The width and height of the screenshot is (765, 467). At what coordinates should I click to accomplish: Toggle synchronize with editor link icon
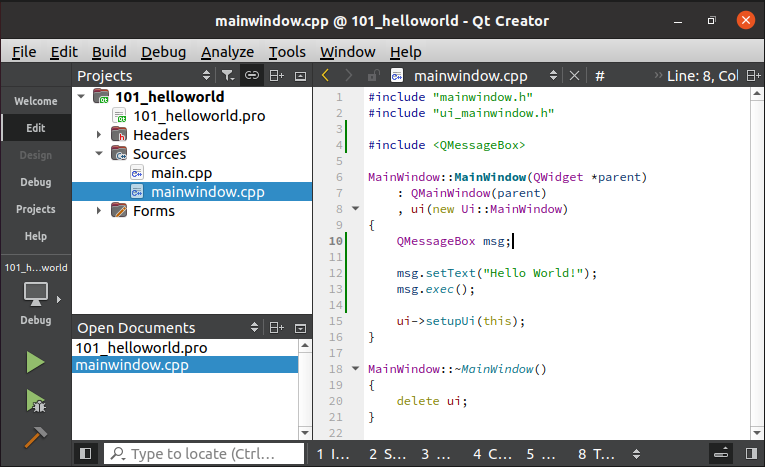(252, 76)
